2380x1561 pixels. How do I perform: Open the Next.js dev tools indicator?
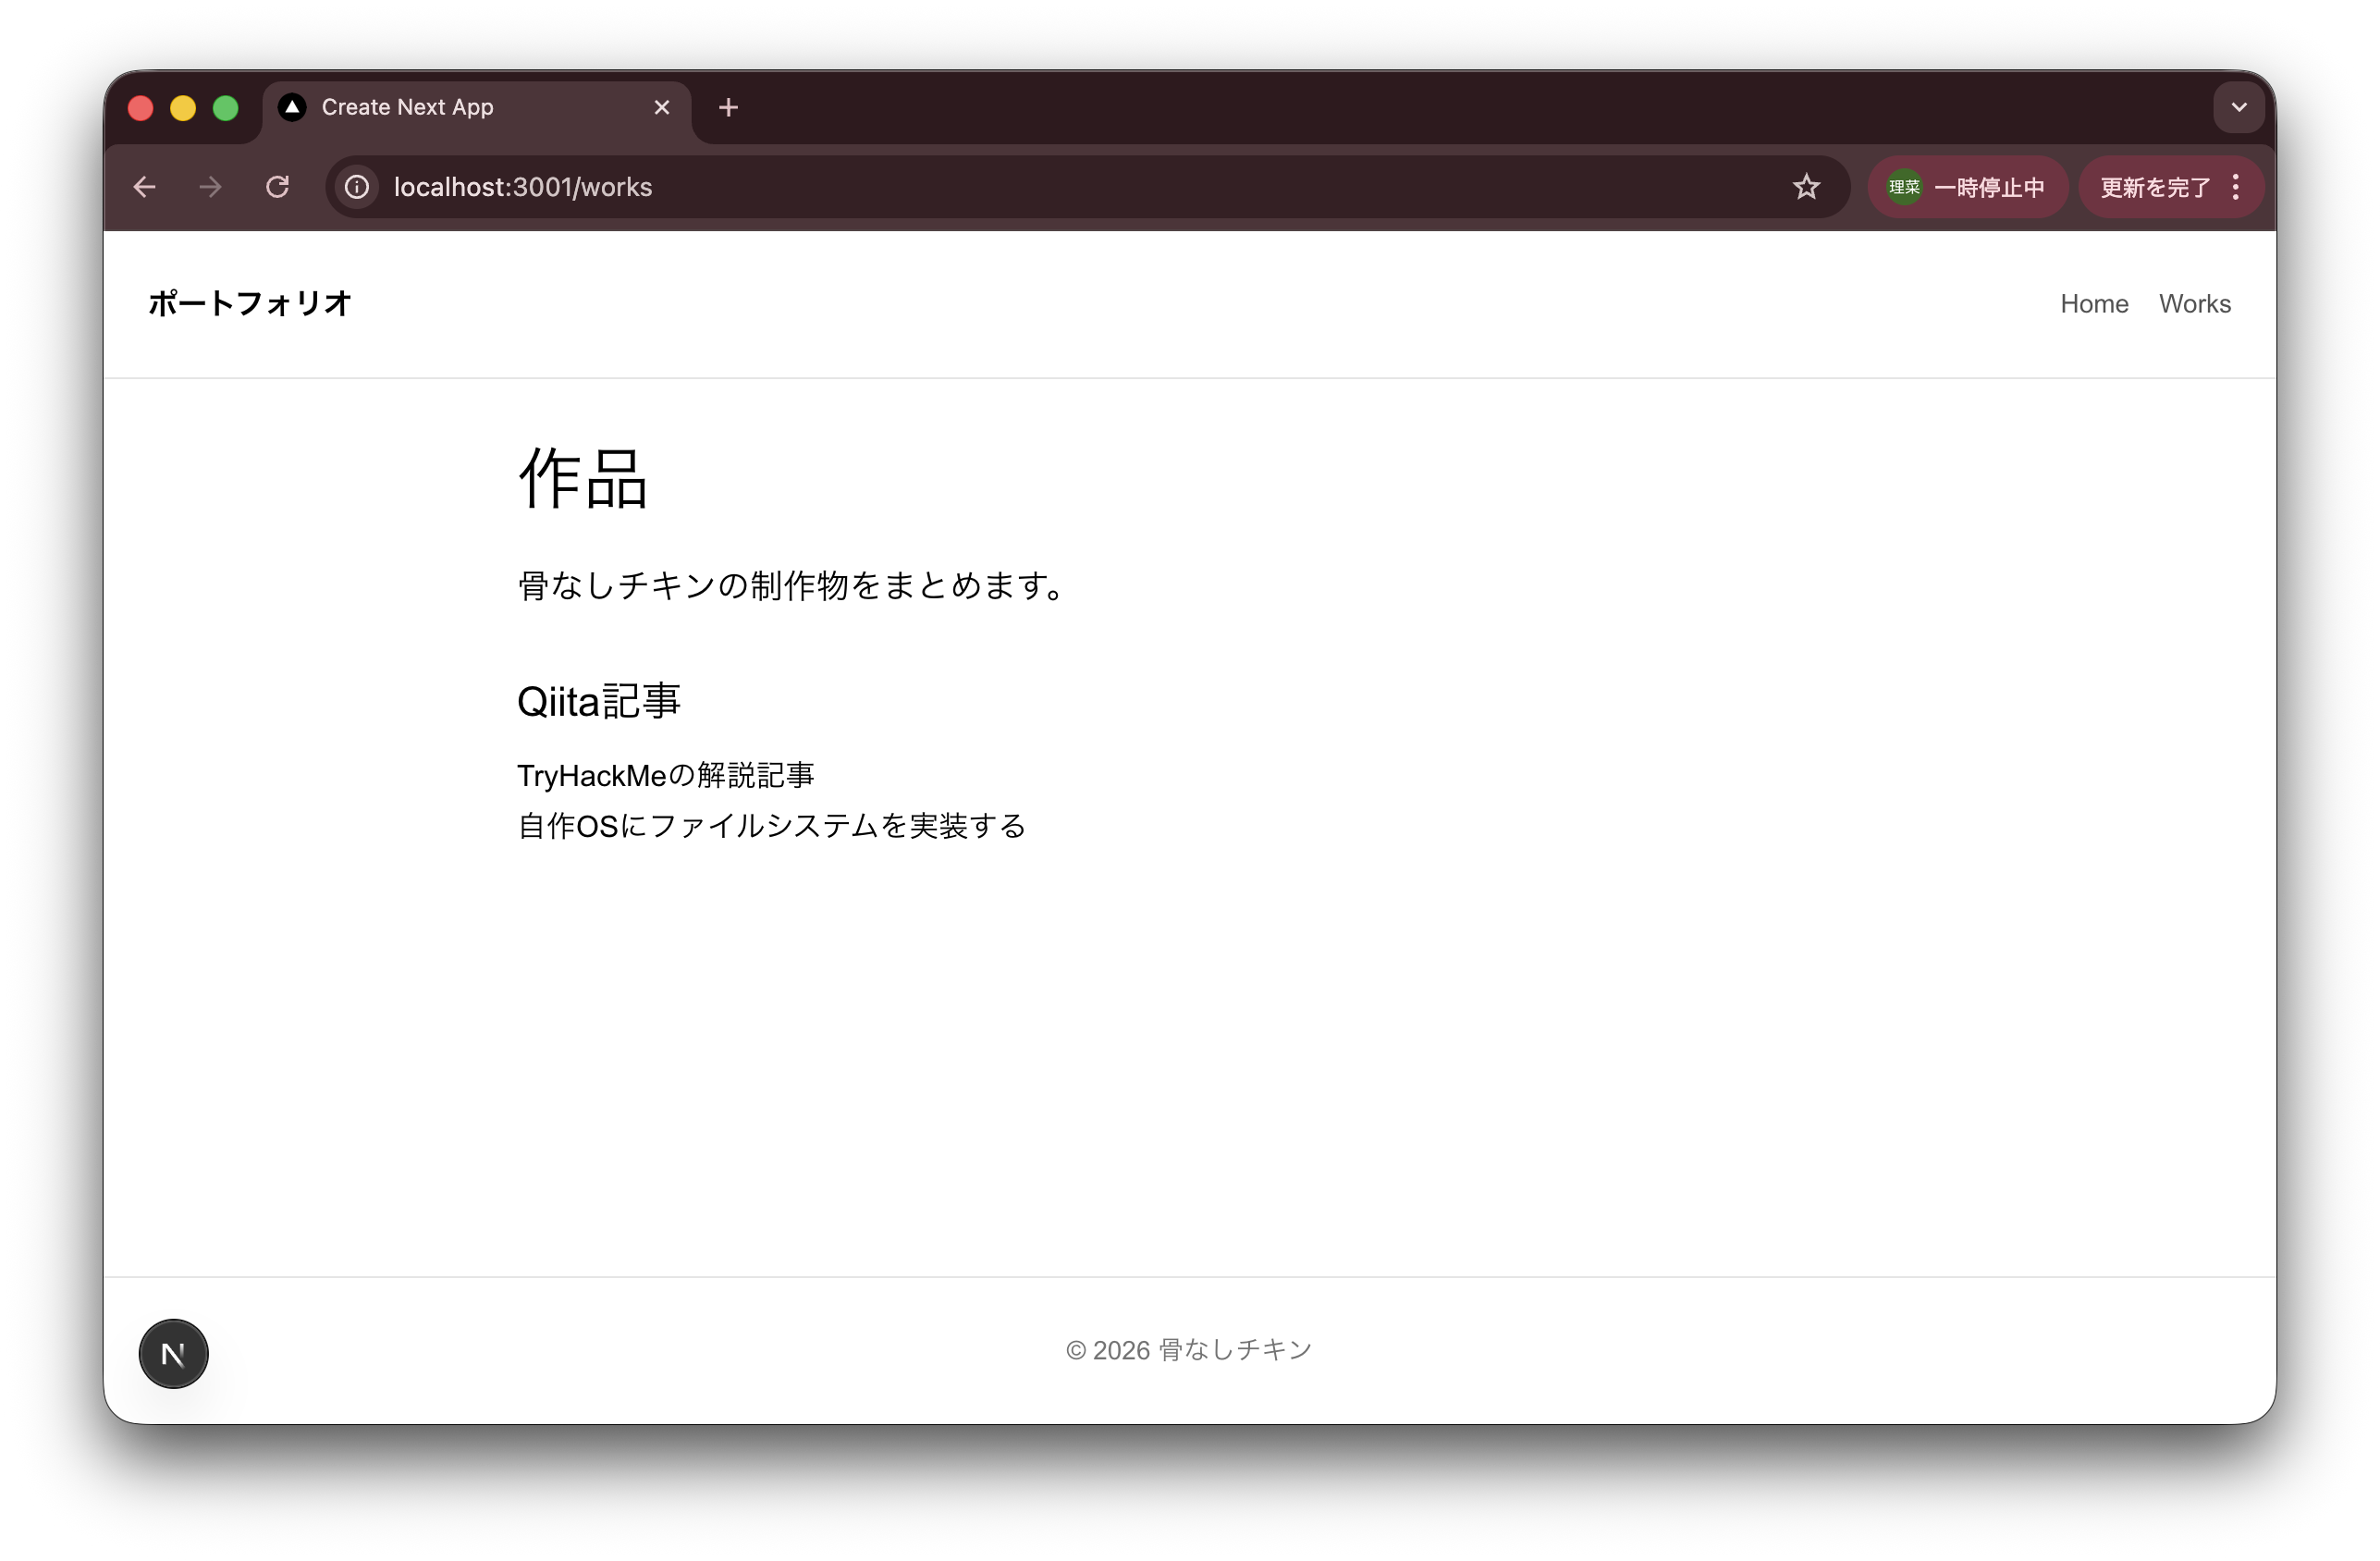(173, 1354)
